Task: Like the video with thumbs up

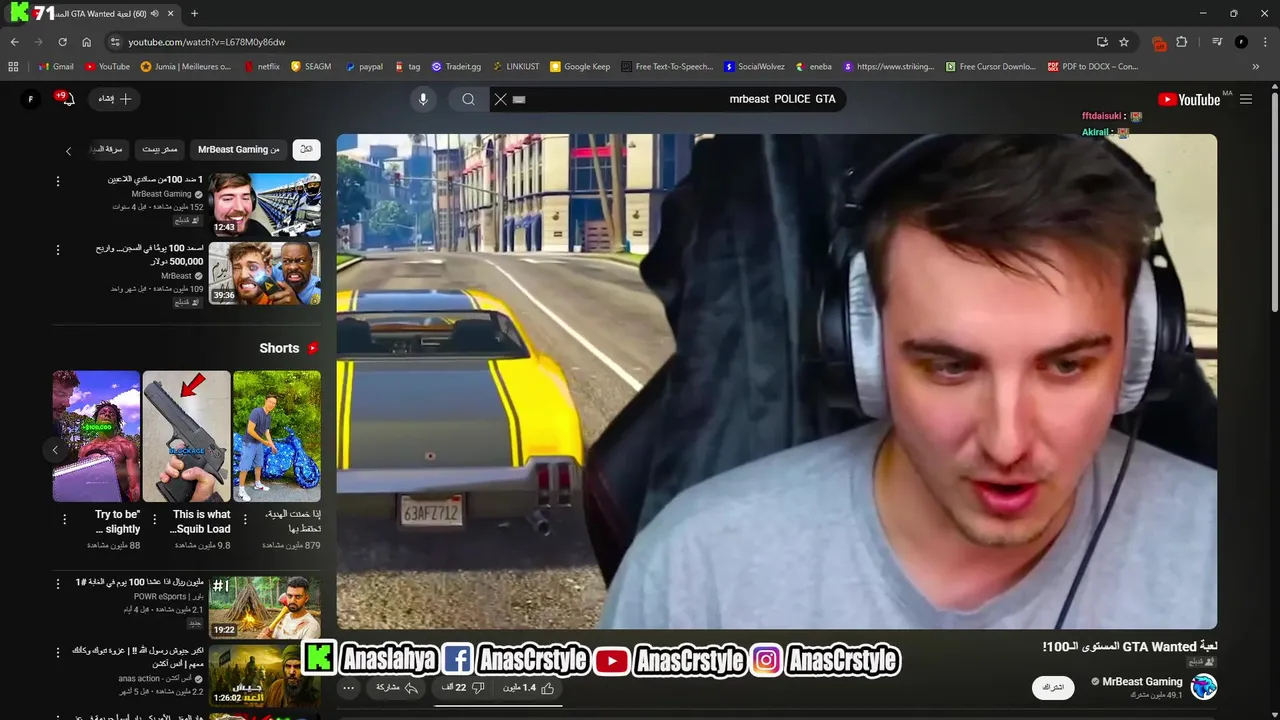Action: pyautogui.click(x=531, y=688)
